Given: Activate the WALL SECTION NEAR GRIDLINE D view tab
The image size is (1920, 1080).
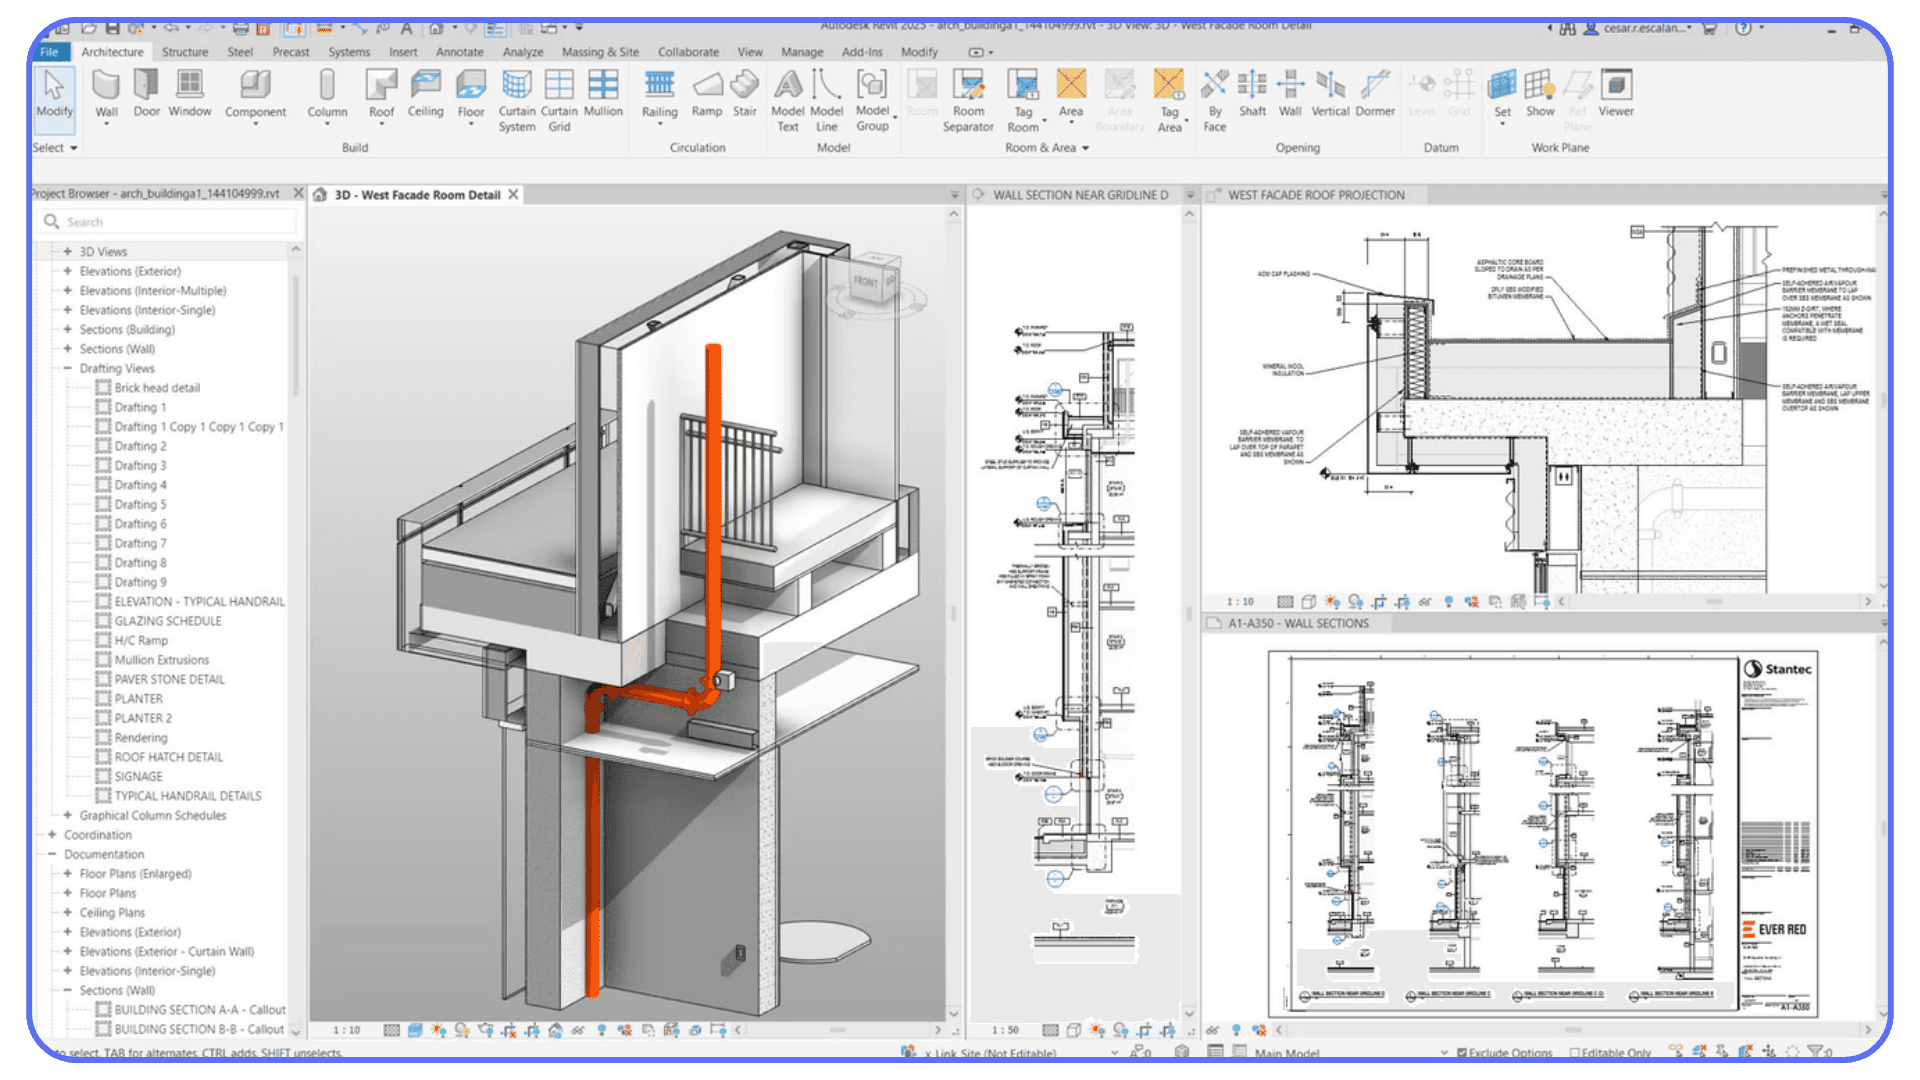Looking at the screenshot, I should click(1078, 195).
